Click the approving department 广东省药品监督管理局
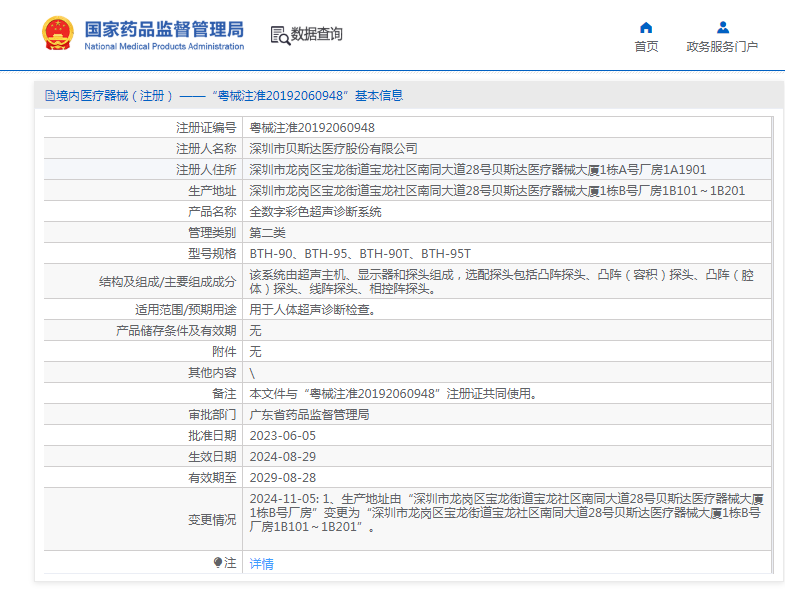Screen dimensions: 785x594 309,414
